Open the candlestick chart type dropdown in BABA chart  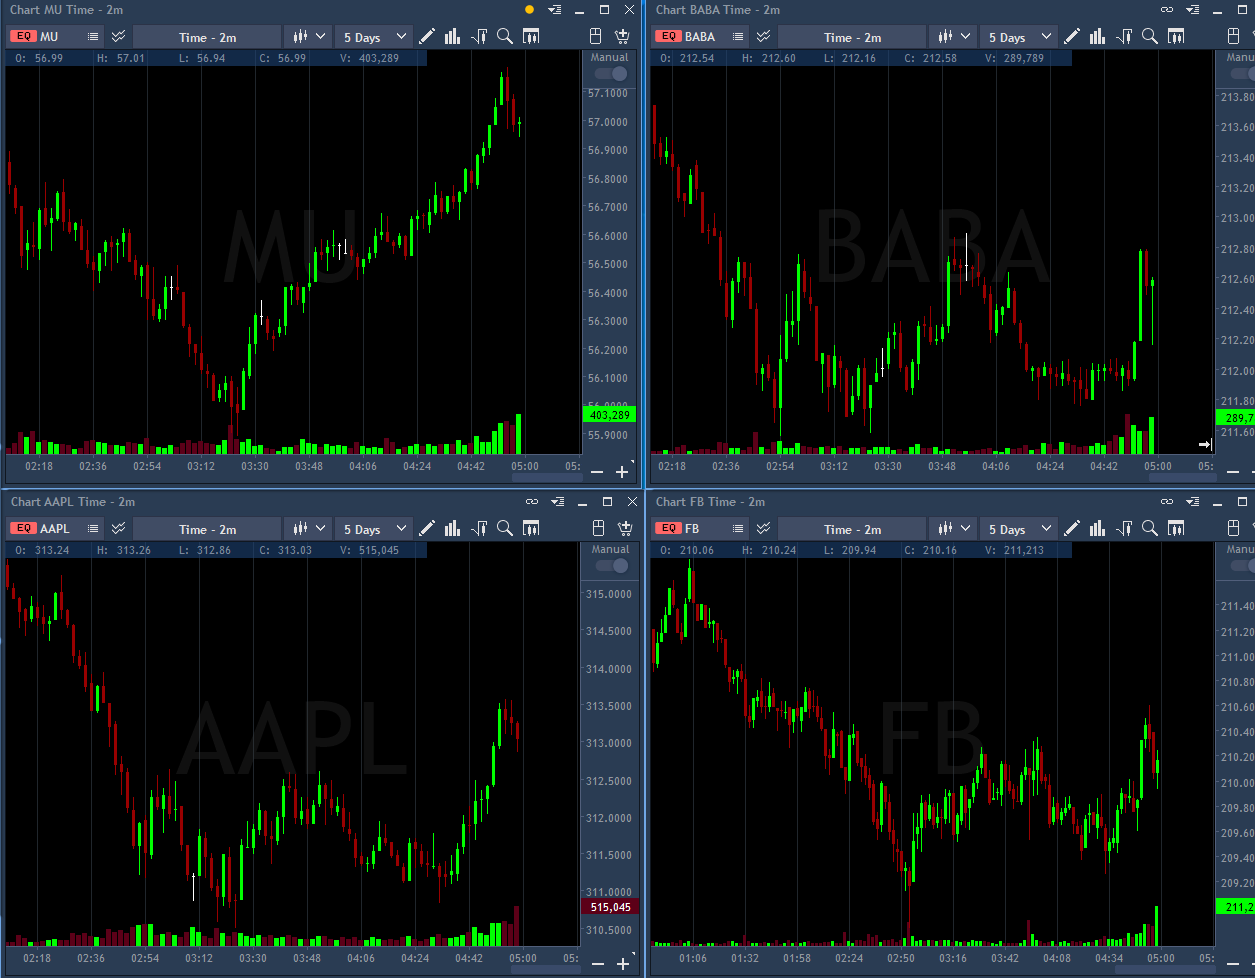tap(953, 37)
